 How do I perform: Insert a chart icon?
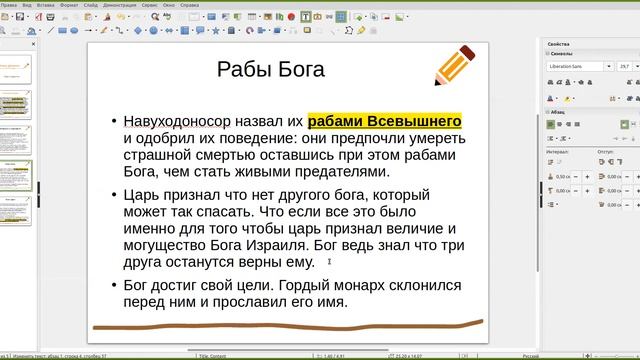click(280, 17)
